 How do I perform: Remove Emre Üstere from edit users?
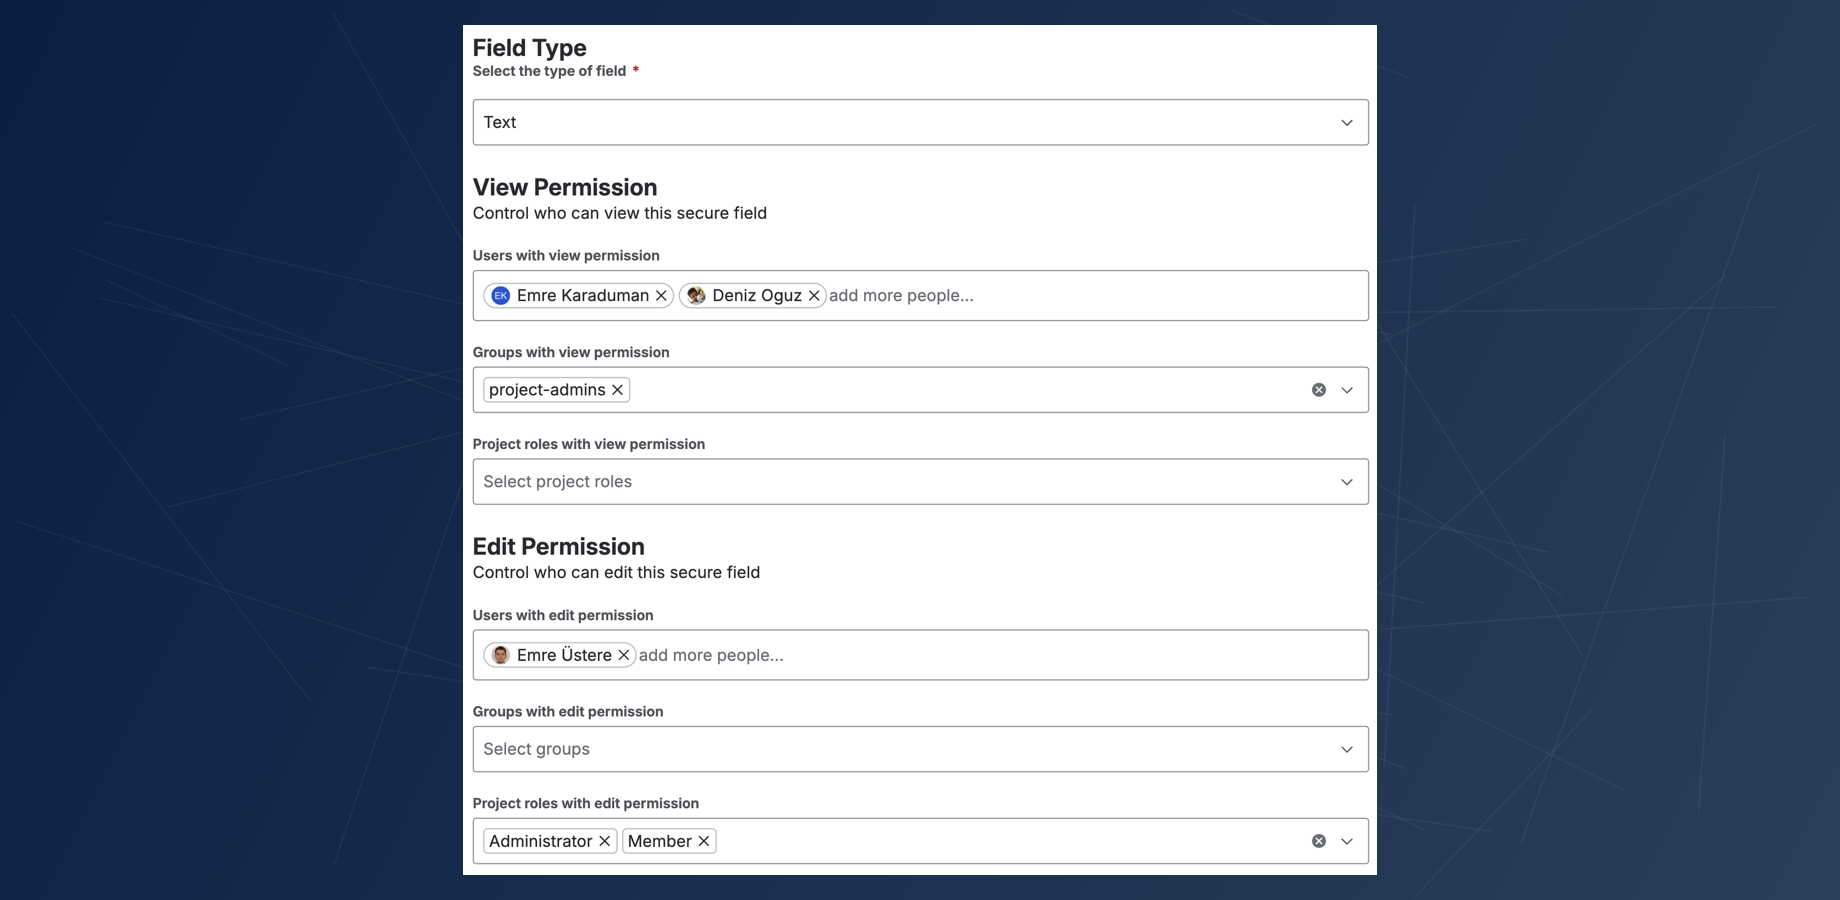(624, 655)
